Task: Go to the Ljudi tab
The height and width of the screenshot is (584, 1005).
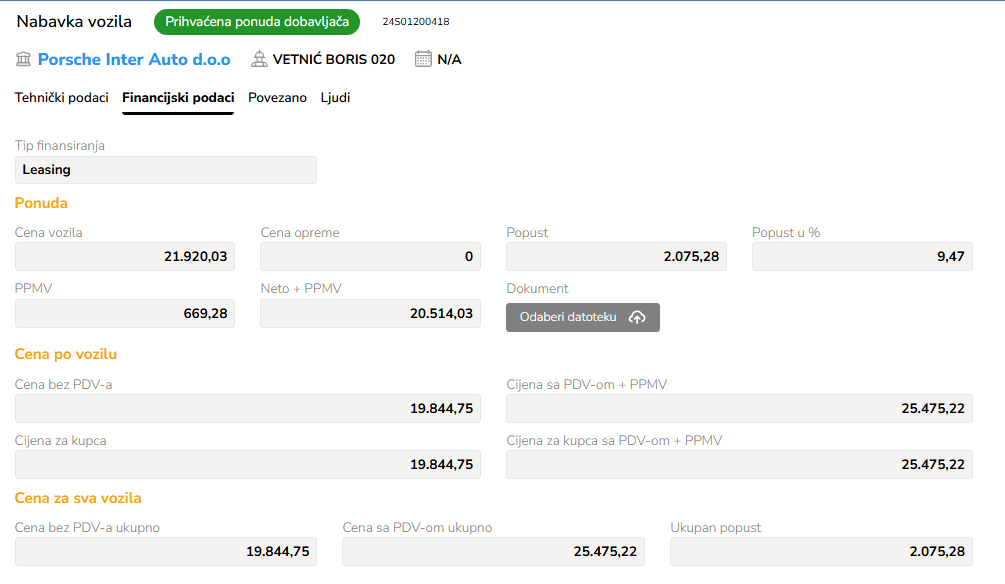Action: (x=335, y=97)
